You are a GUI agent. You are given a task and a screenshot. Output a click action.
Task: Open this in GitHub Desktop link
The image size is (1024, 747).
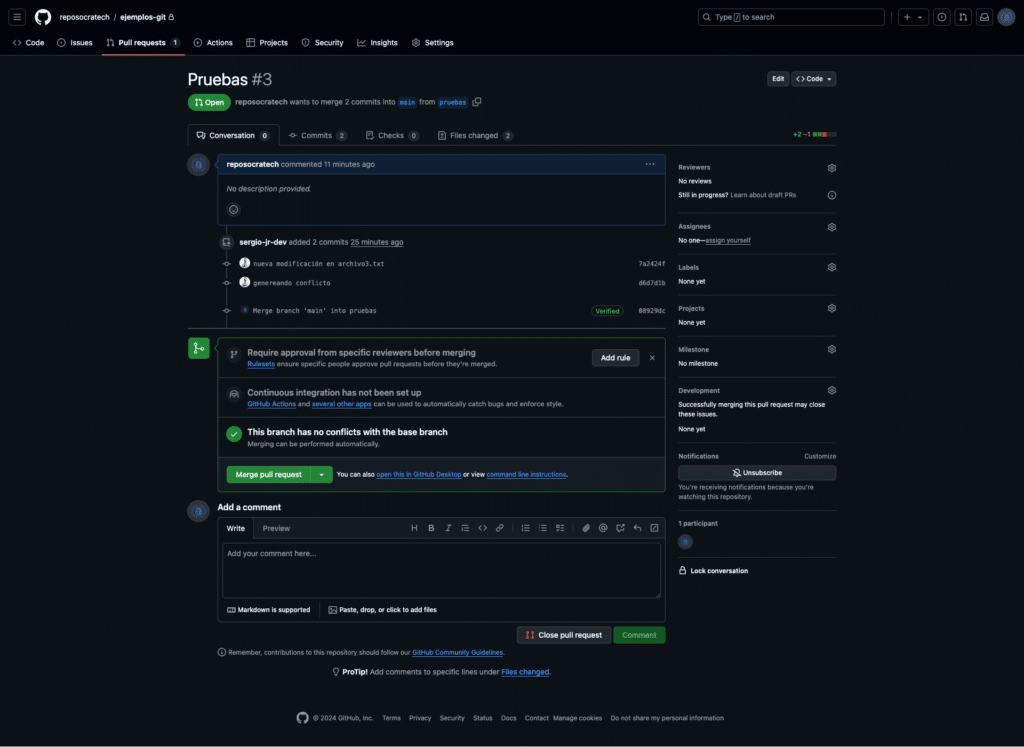pyautogui.click(x=419, y=475)
